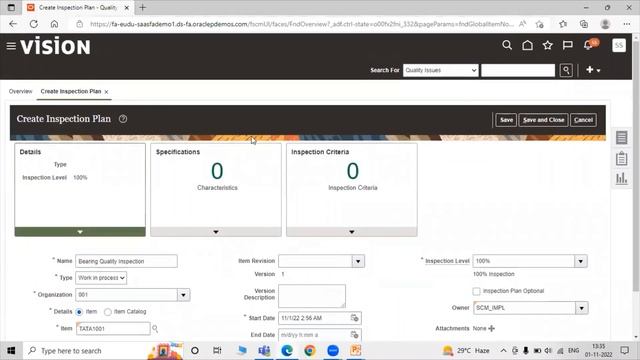
Task: Click the Inspection Criteria card
Action: [x=352, y=189]
